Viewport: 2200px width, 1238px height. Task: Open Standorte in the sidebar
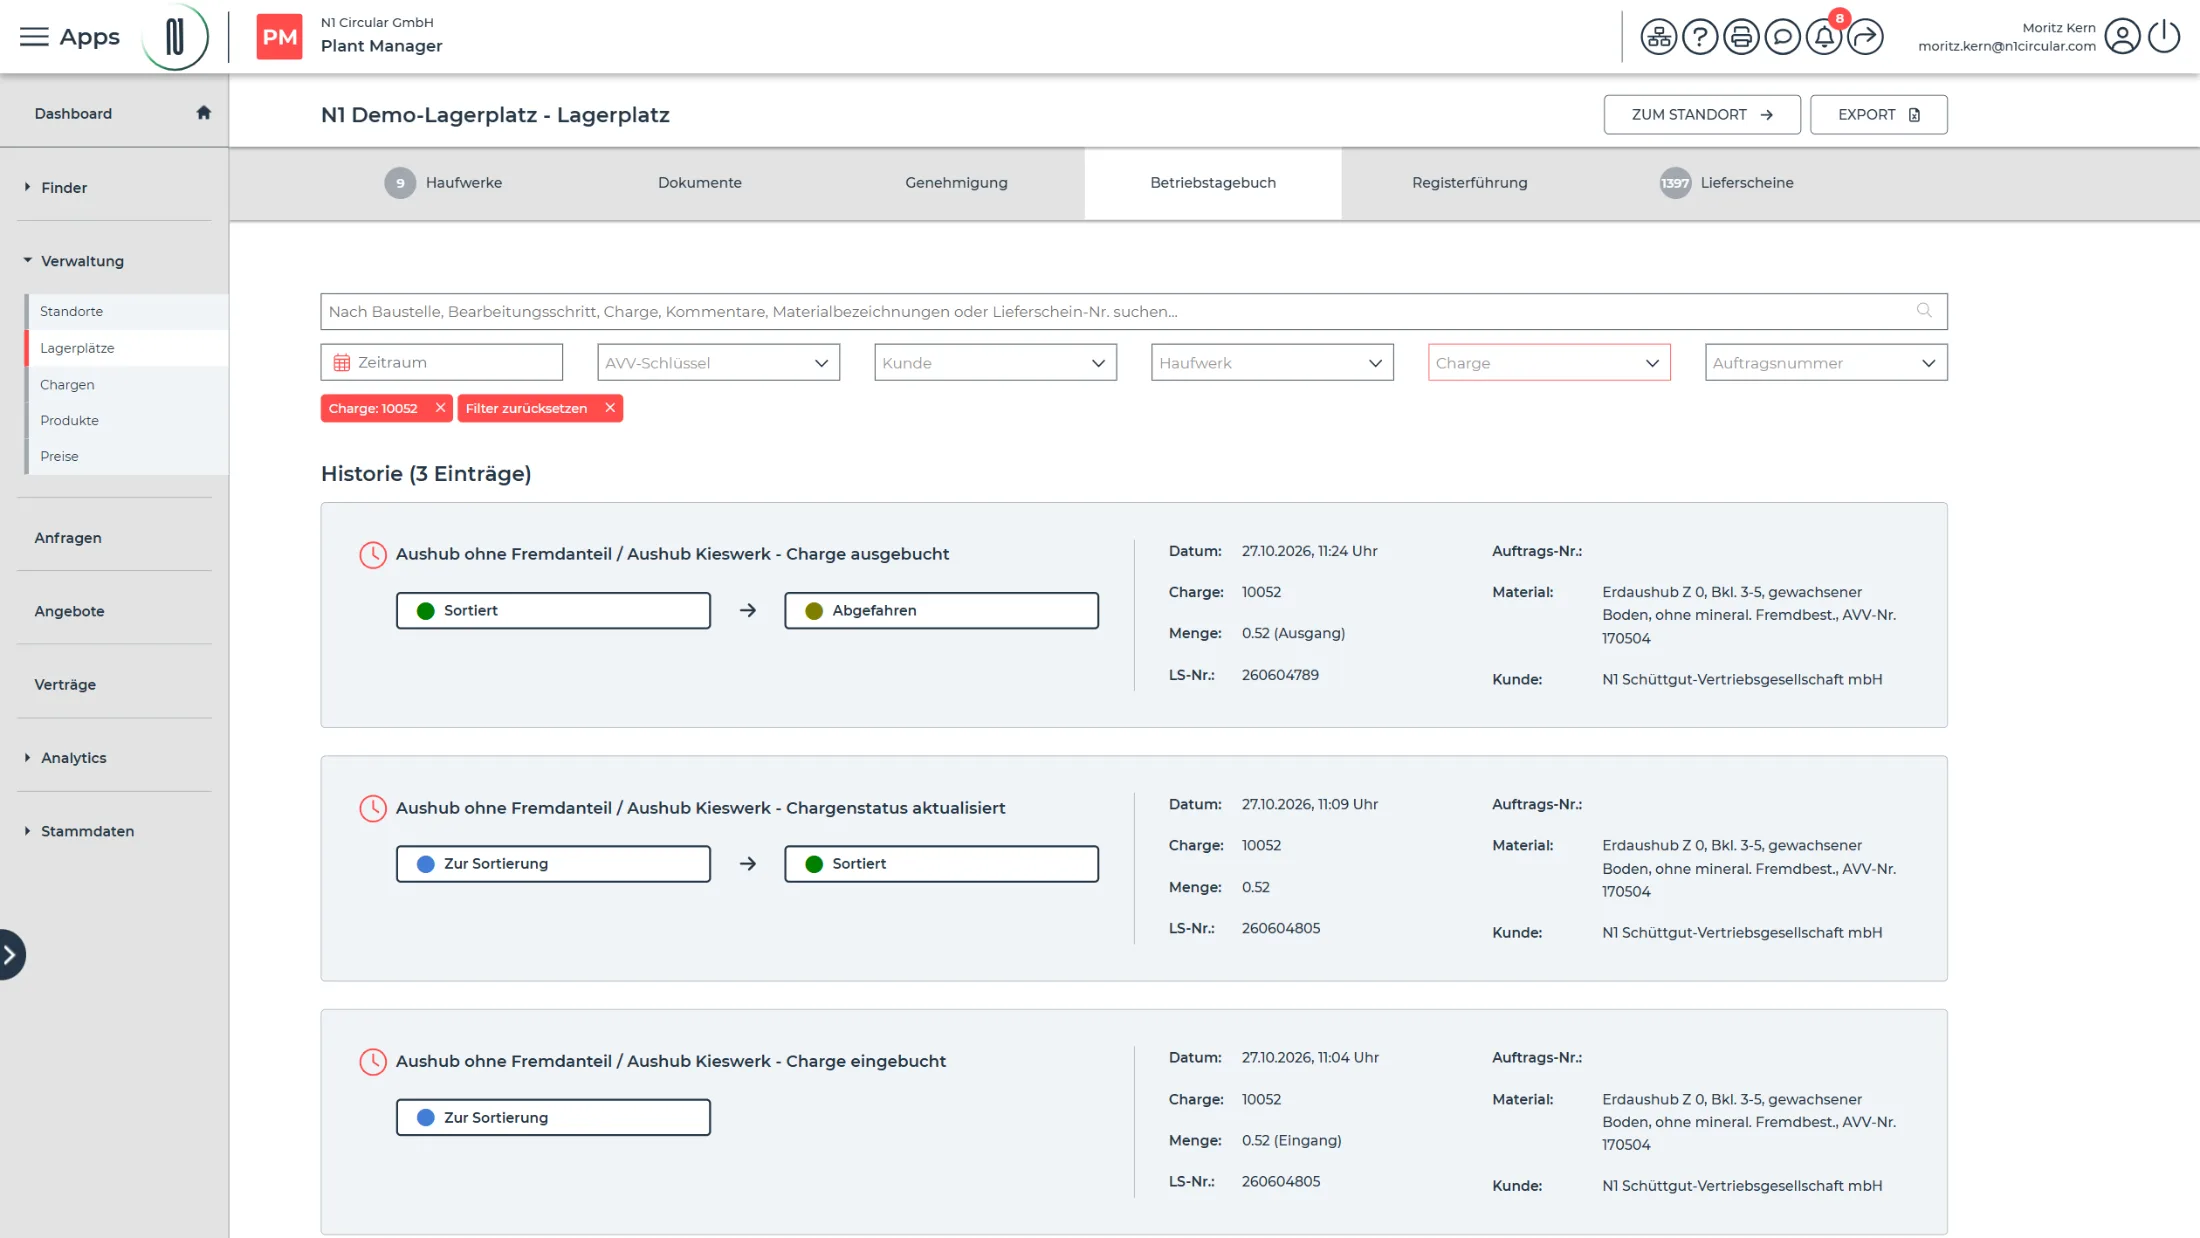71,312
